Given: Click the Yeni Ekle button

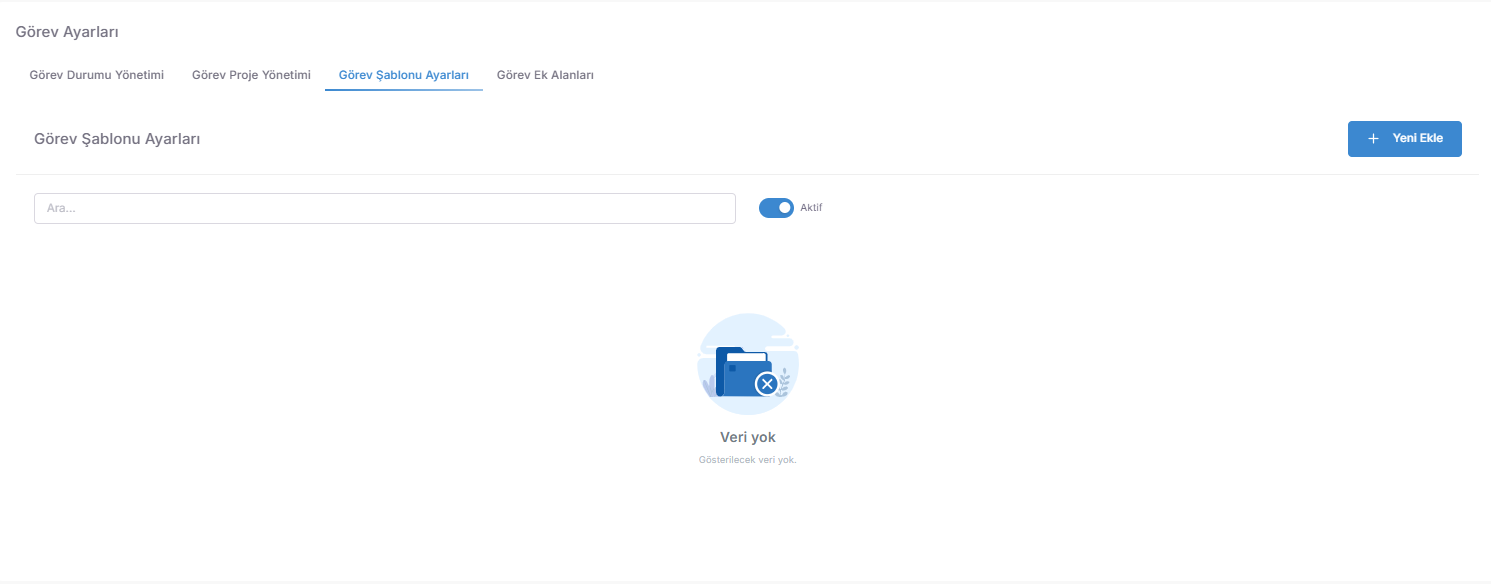Looking at the screenshot, I should point(1404,139).
